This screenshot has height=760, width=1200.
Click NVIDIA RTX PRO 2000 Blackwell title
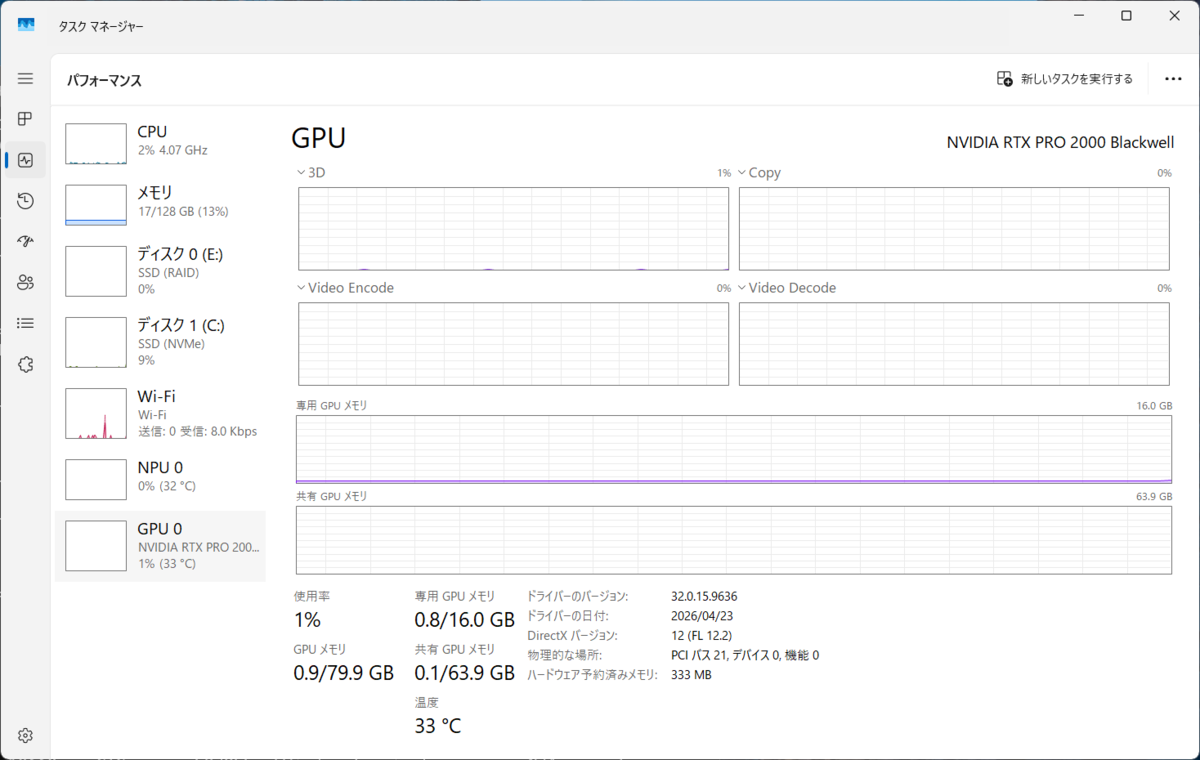point(1060,142)
